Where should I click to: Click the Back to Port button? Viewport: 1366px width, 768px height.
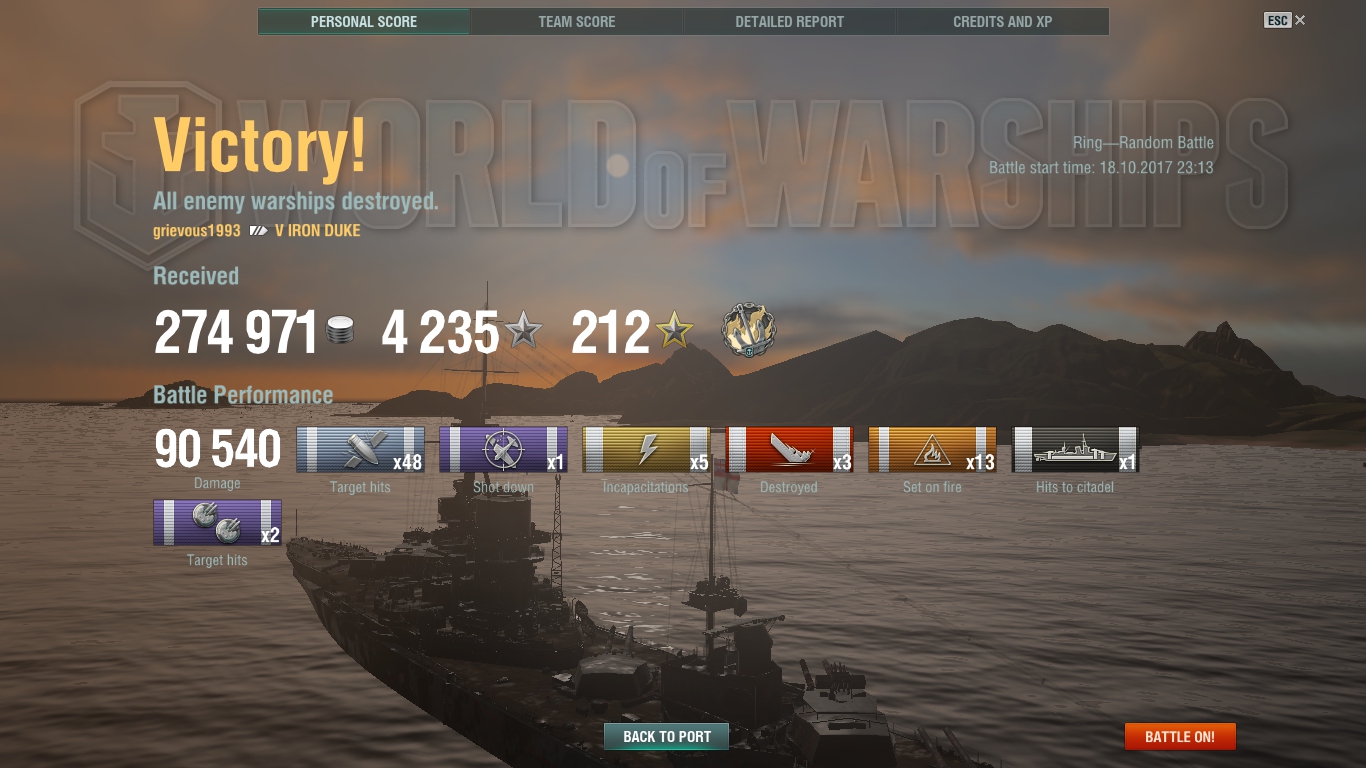coord(667,737)
